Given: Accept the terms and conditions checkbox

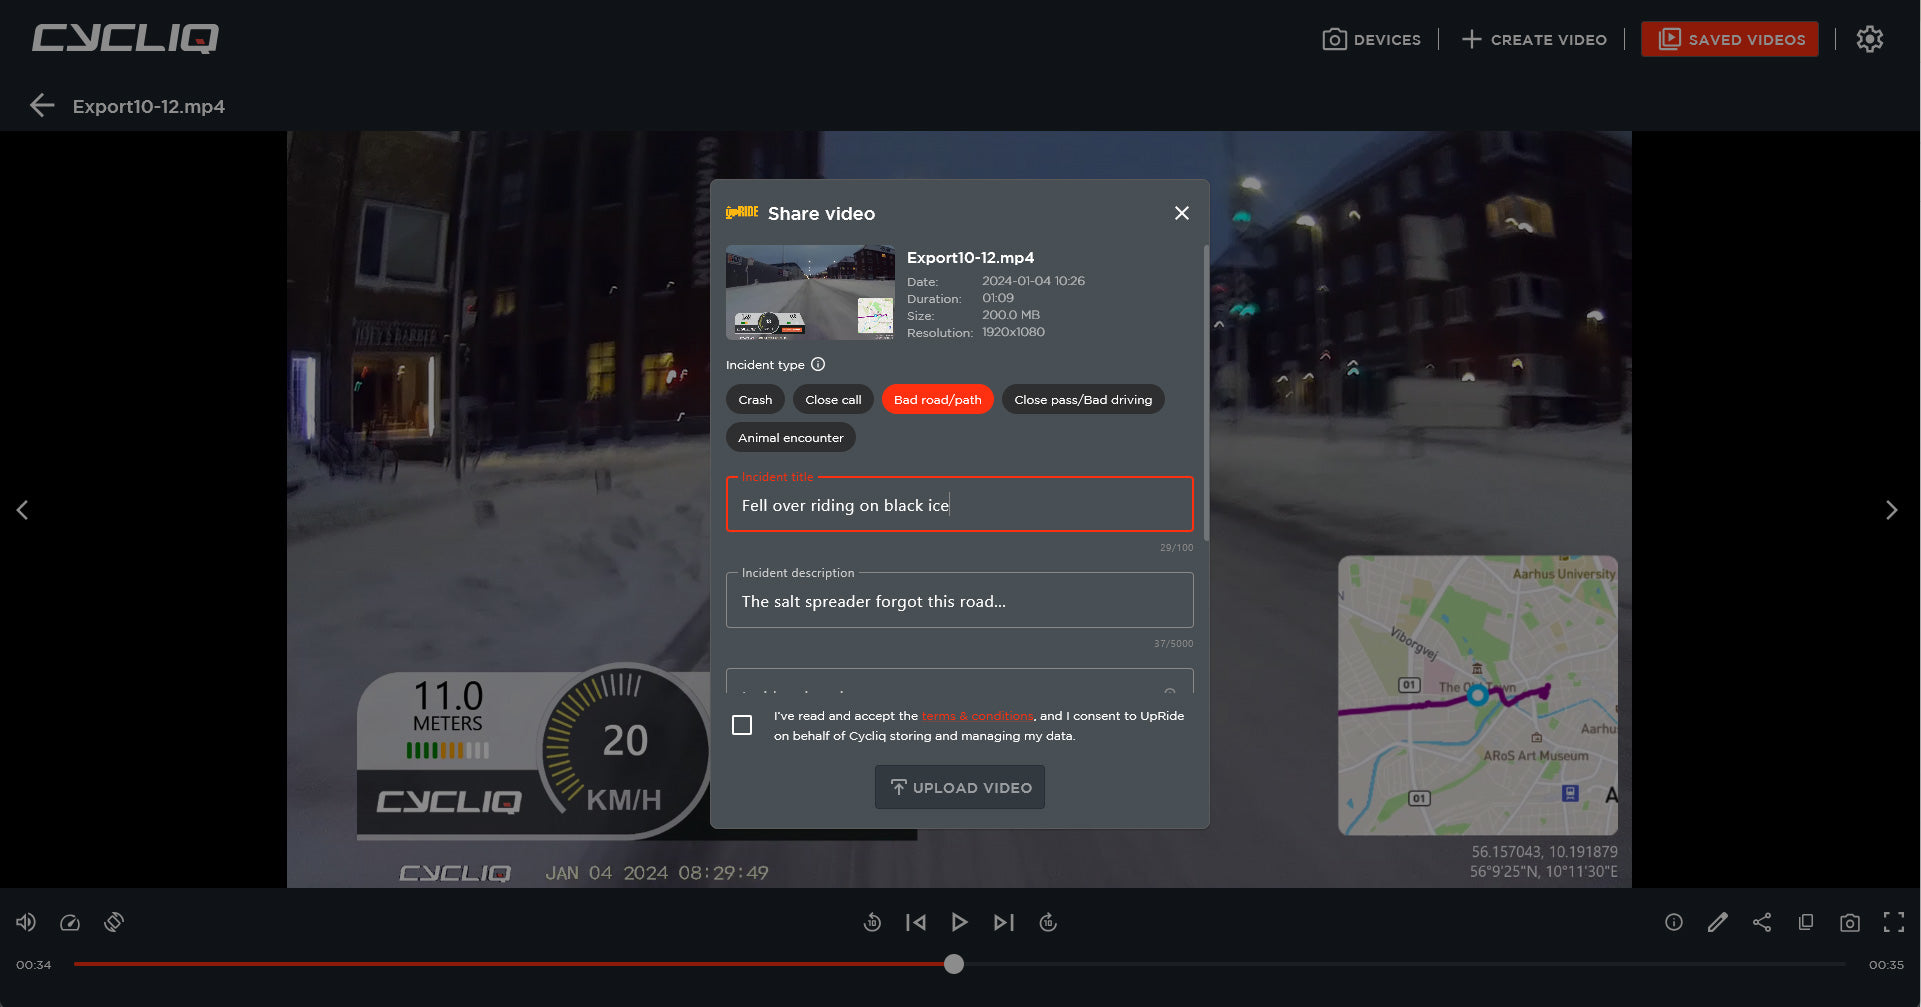Looking at the screenshot, I should point(742,725).
